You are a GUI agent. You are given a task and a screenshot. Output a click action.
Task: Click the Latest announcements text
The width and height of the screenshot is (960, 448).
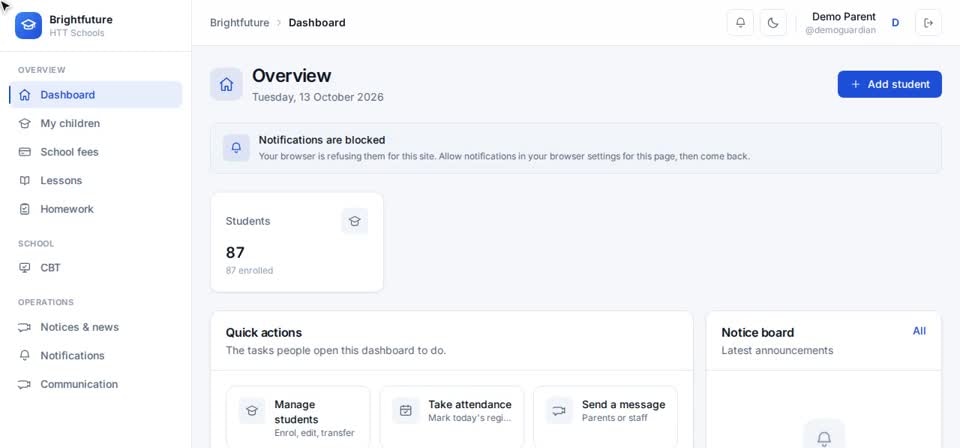point(777,351)
